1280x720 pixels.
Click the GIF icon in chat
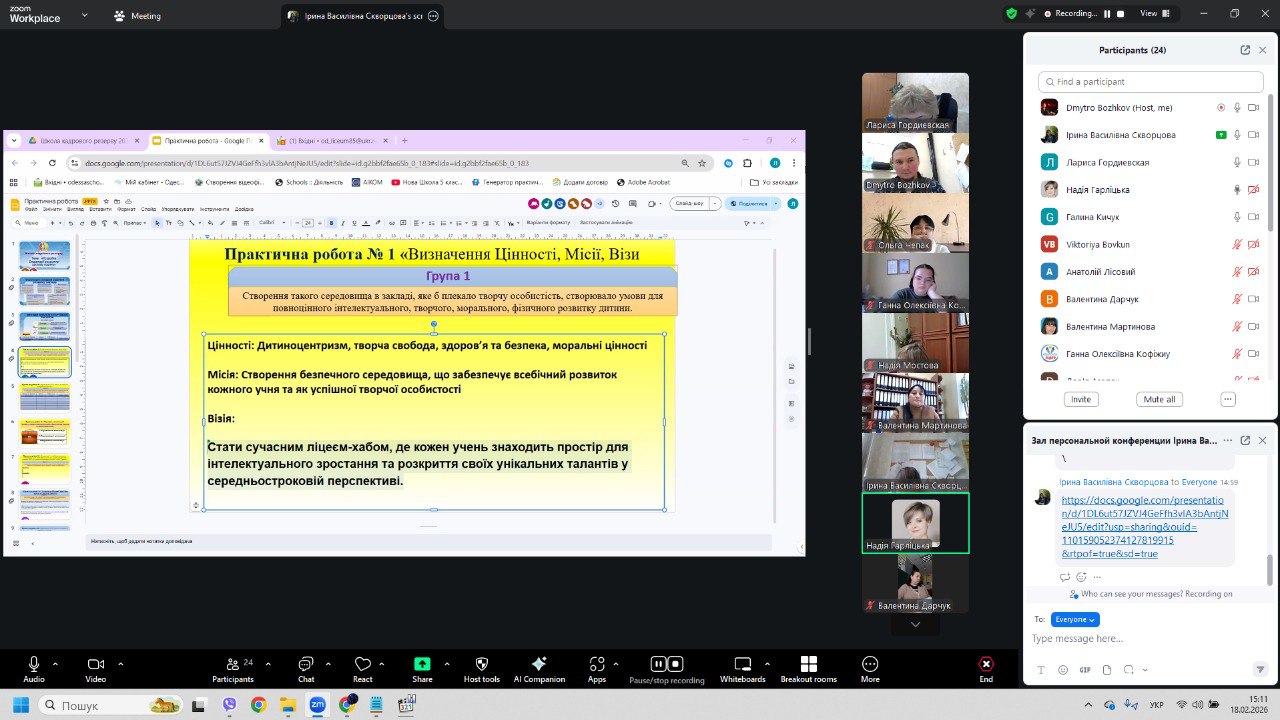1085,669
